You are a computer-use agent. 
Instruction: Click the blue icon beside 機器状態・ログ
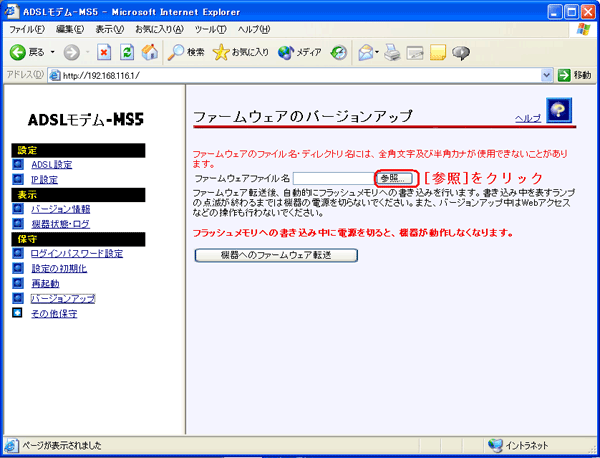click(x=18, y=223)
